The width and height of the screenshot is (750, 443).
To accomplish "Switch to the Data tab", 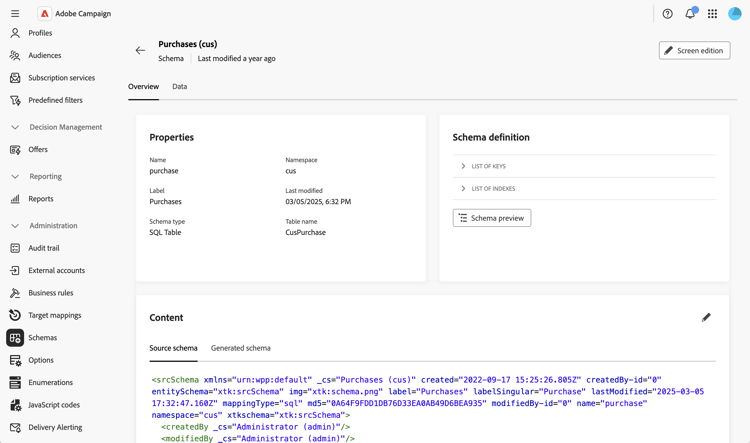I will tap(179, 87).
